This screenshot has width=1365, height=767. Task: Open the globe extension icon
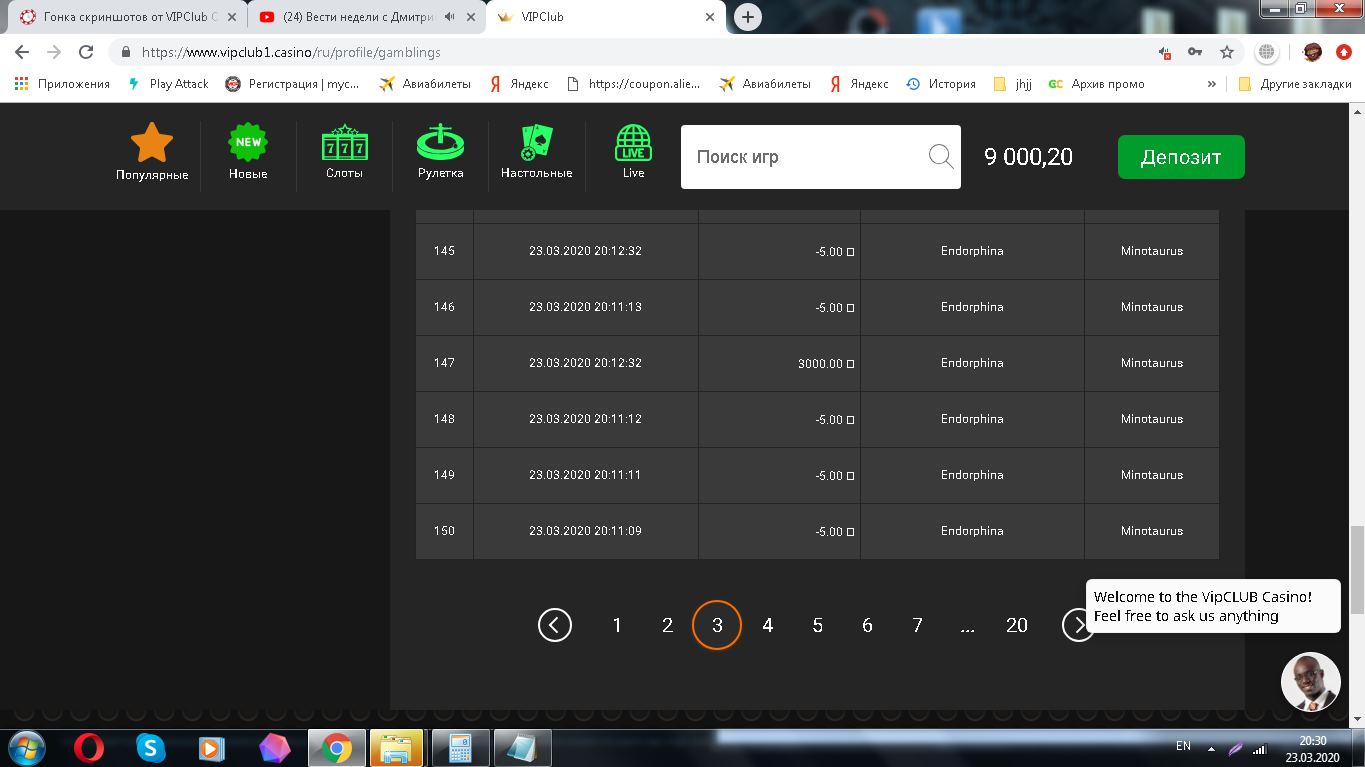1267,52
